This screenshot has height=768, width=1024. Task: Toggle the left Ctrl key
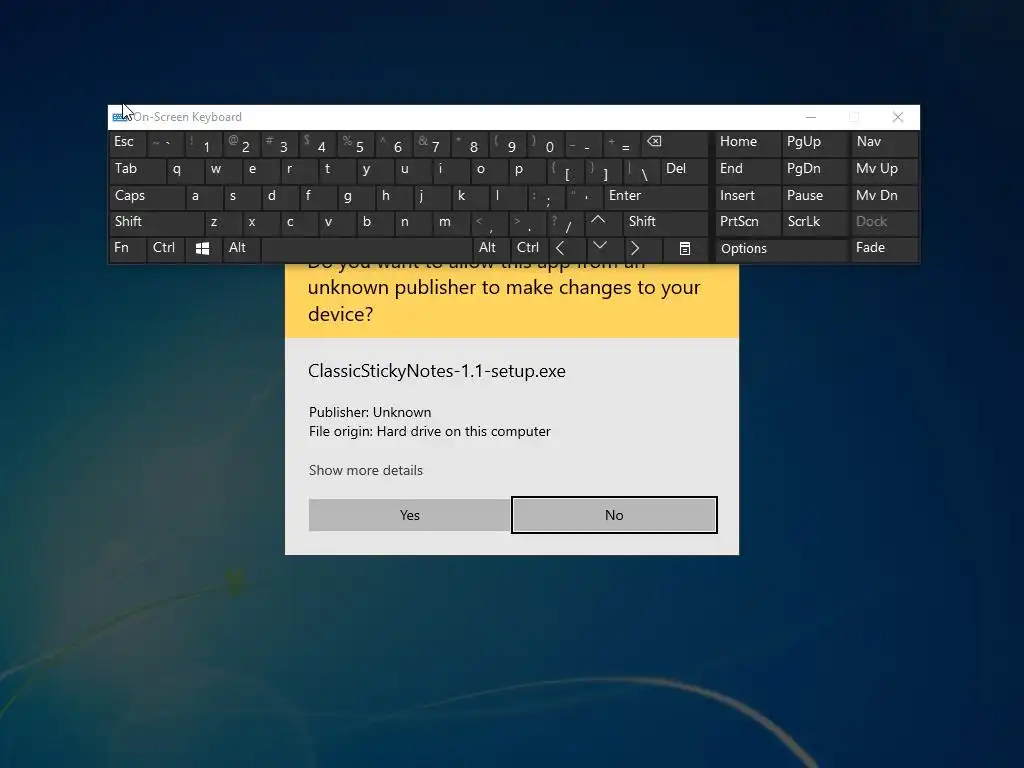pyautogui.click(x=166, y=249)
